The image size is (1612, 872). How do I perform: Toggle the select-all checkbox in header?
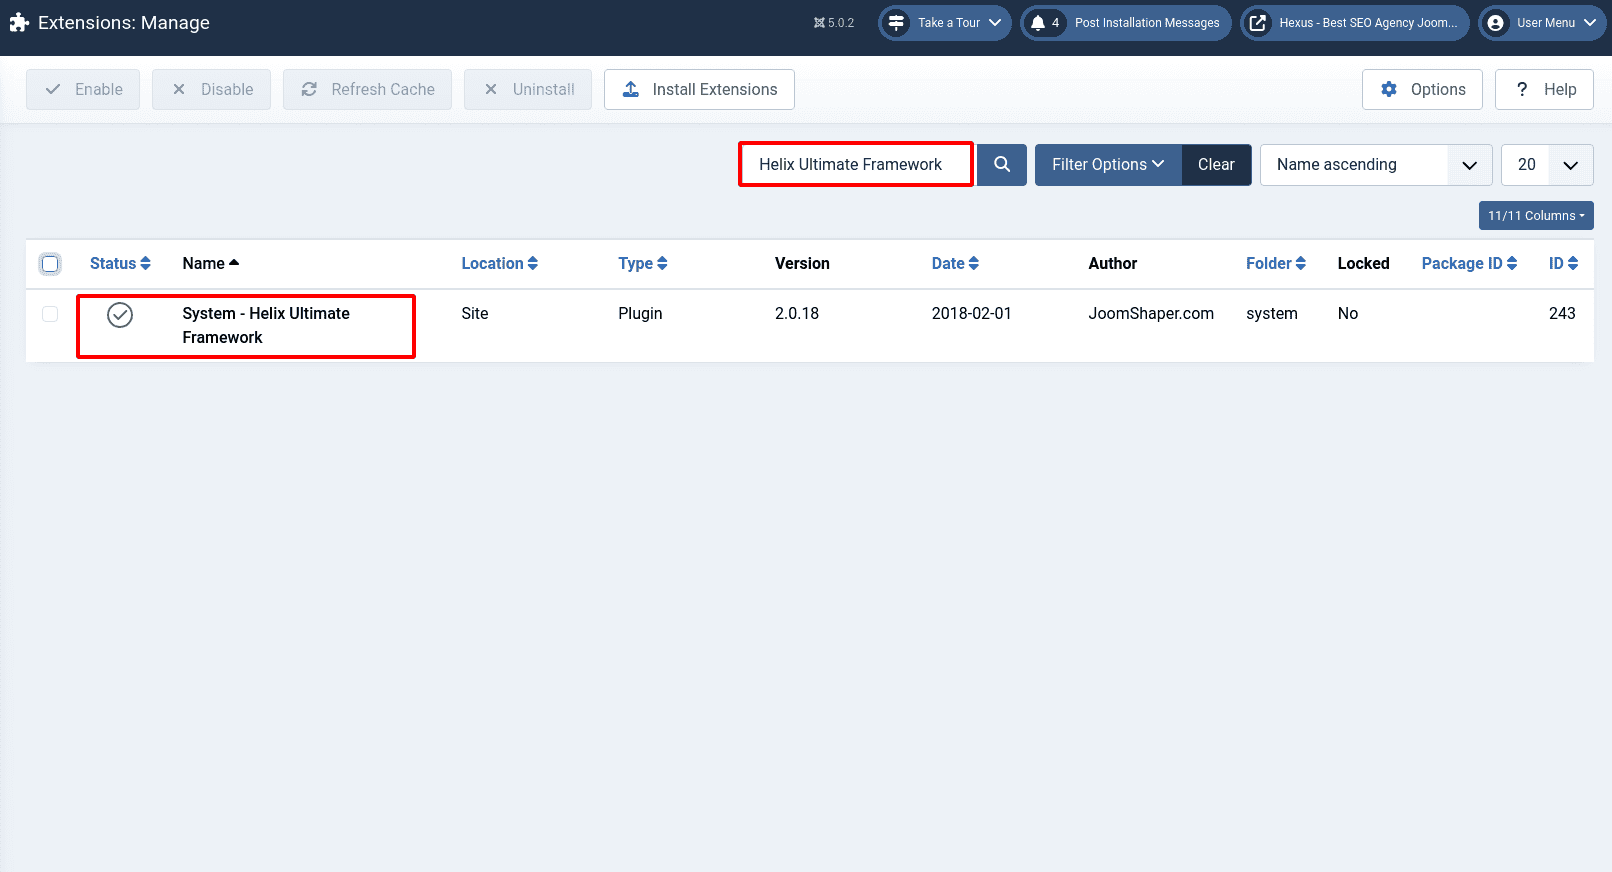click(50, 264)
